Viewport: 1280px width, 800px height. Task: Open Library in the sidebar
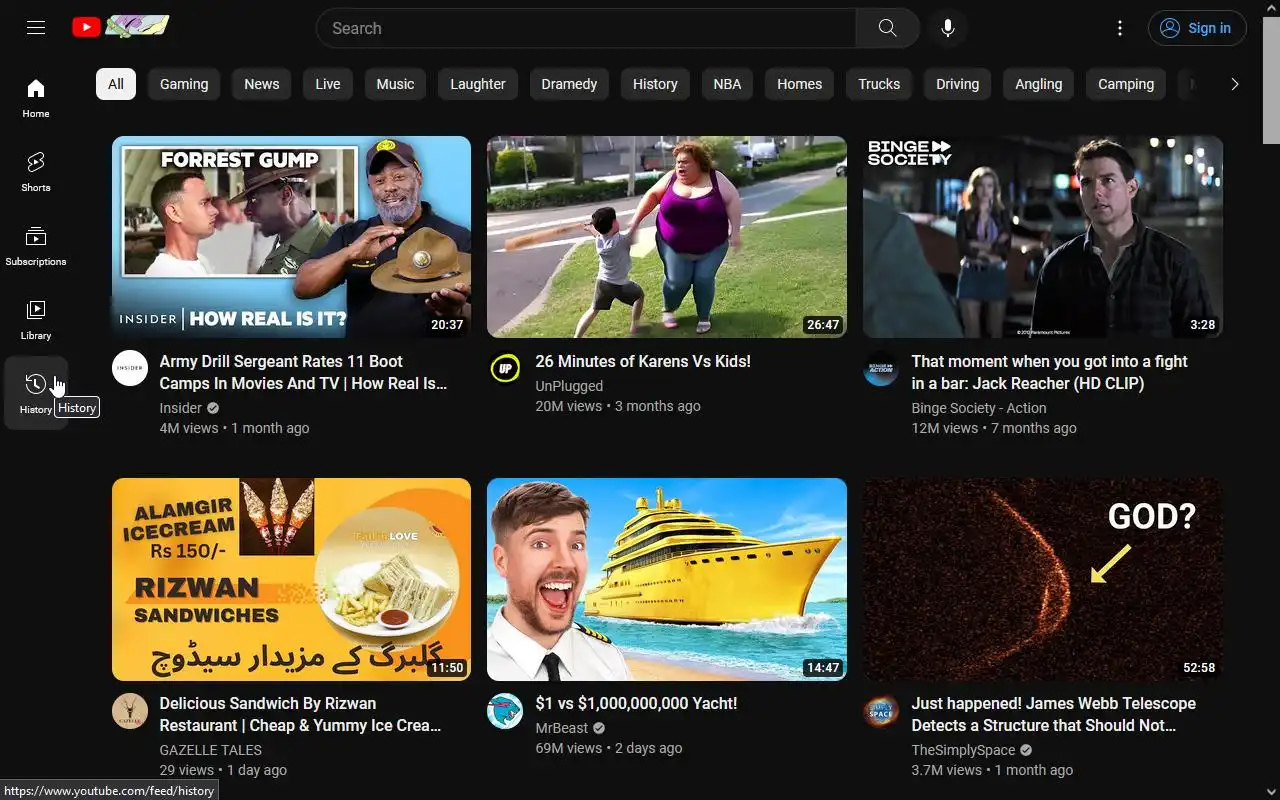coord(36,320)
